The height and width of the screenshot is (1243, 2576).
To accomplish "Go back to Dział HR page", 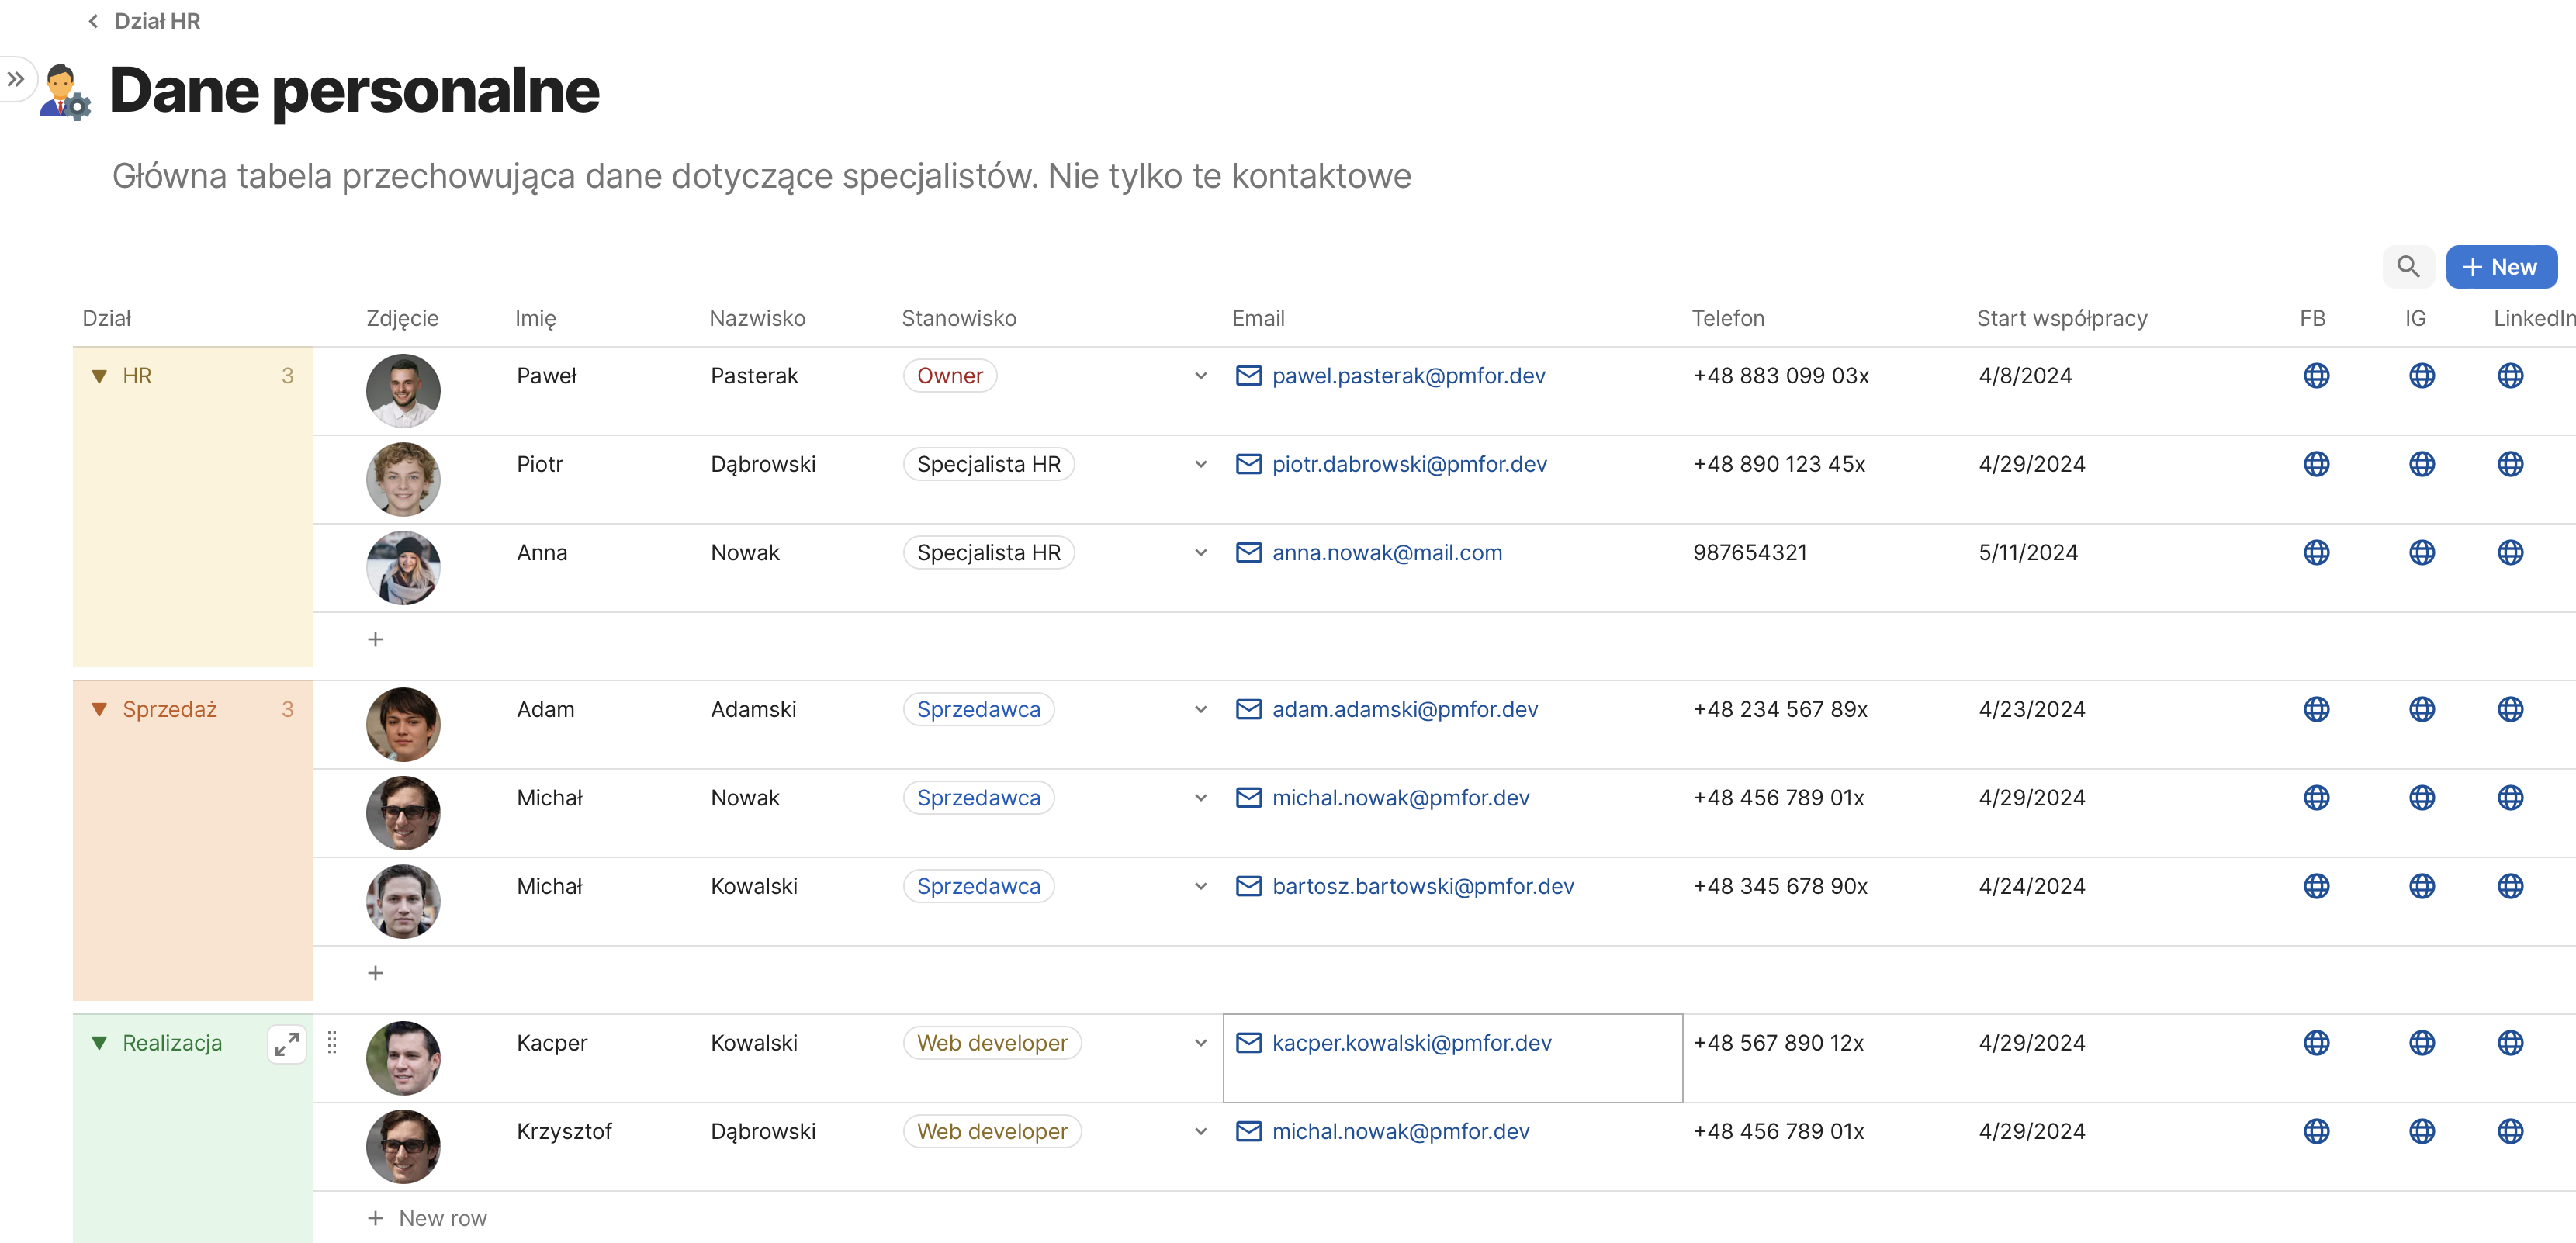I will [144, 21].
